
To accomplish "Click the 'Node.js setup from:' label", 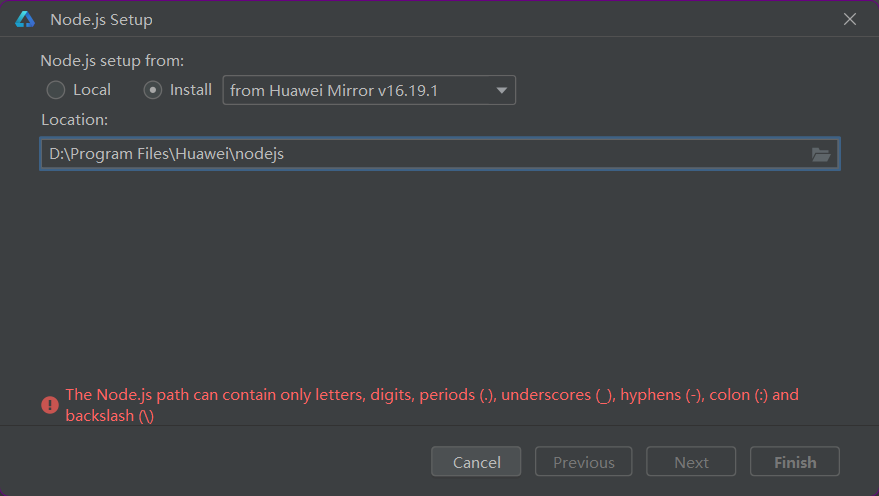I will coord(112,61).
